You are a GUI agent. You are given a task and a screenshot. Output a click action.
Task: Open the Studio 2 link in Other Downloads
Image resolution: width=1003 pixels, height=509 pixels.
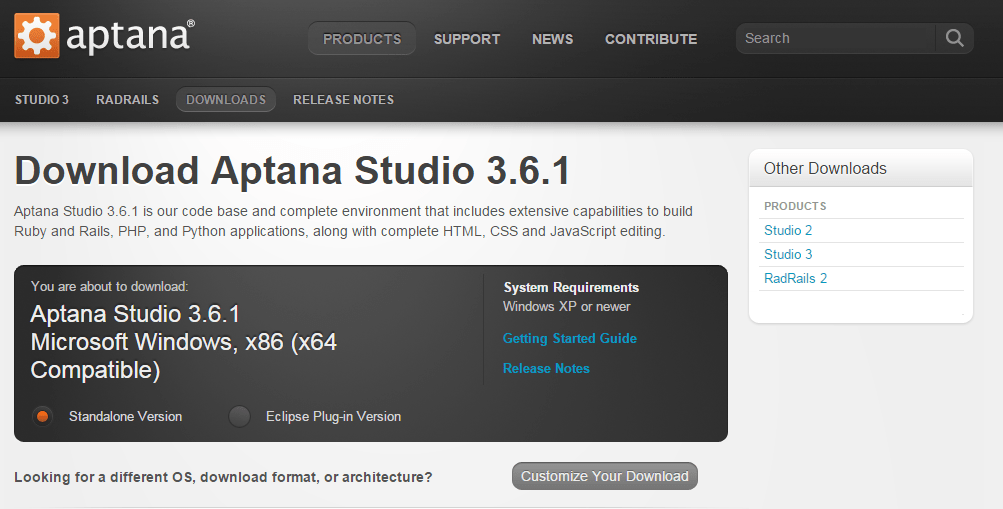point(788,230)
